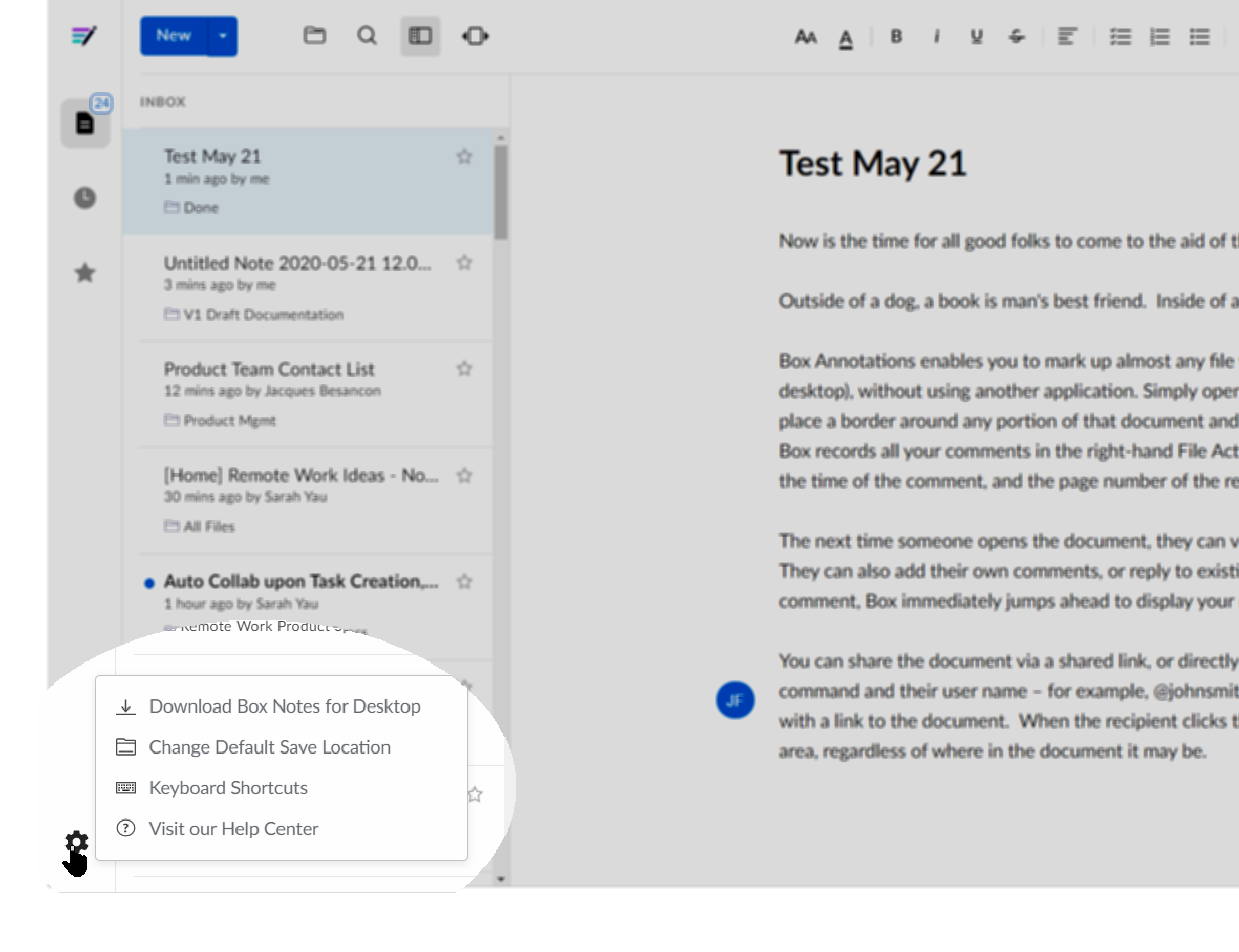Toggle bold formatting

click(x=896, y=37)
